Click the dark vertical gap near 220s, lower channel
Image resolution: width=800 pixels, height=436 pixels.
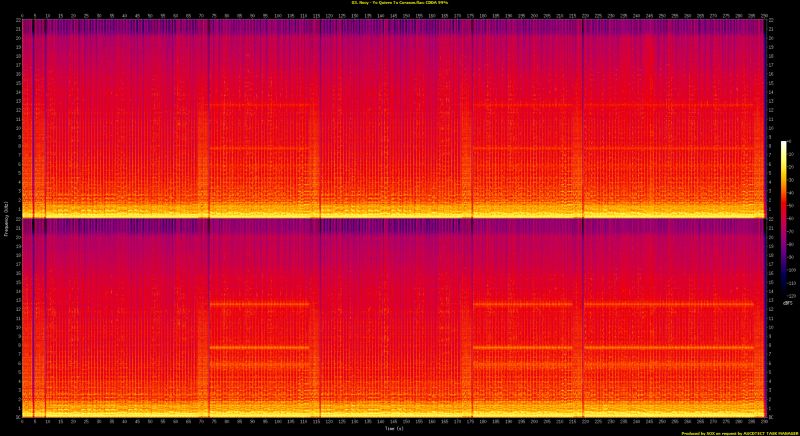point(583,320)
